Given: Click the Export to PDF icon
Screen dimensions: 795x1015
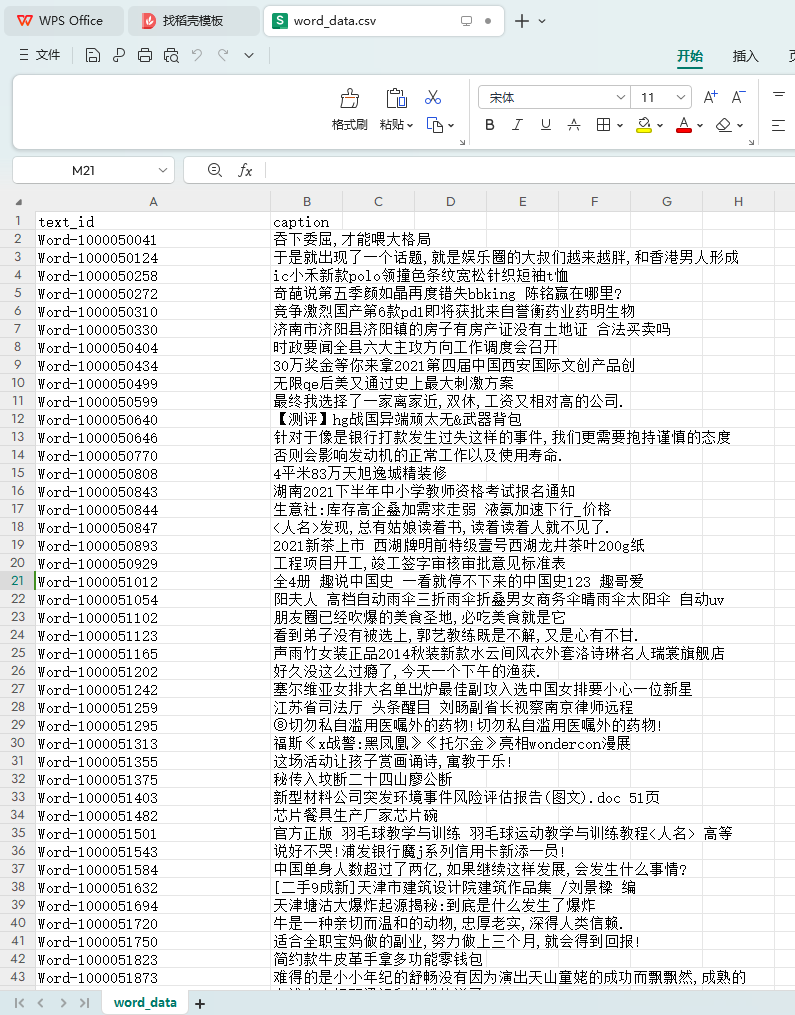Looking at the screenshot, I should click(x=118, y=56).
